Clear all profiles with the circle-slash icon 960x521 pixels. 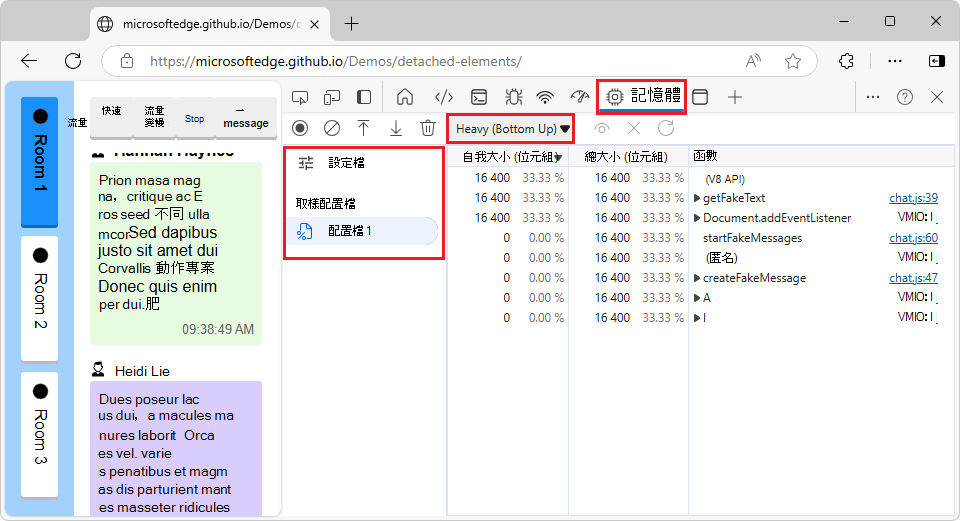(332, 128)
